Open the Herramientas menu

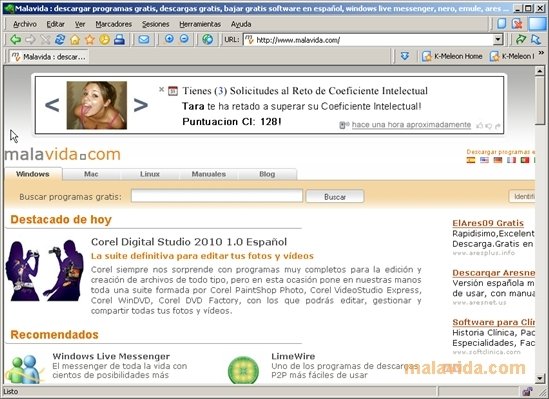(x=200, y=24)
